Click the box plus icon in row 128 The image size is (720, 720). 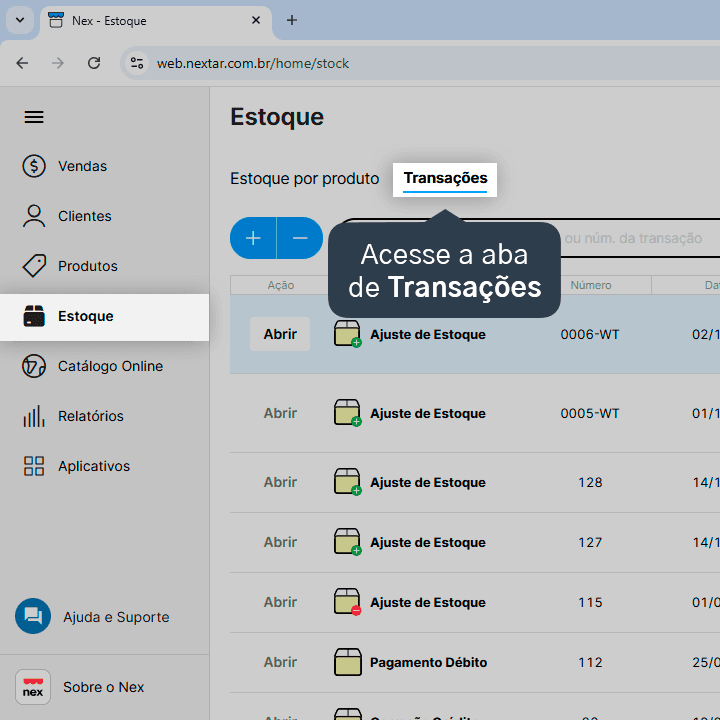348,482
